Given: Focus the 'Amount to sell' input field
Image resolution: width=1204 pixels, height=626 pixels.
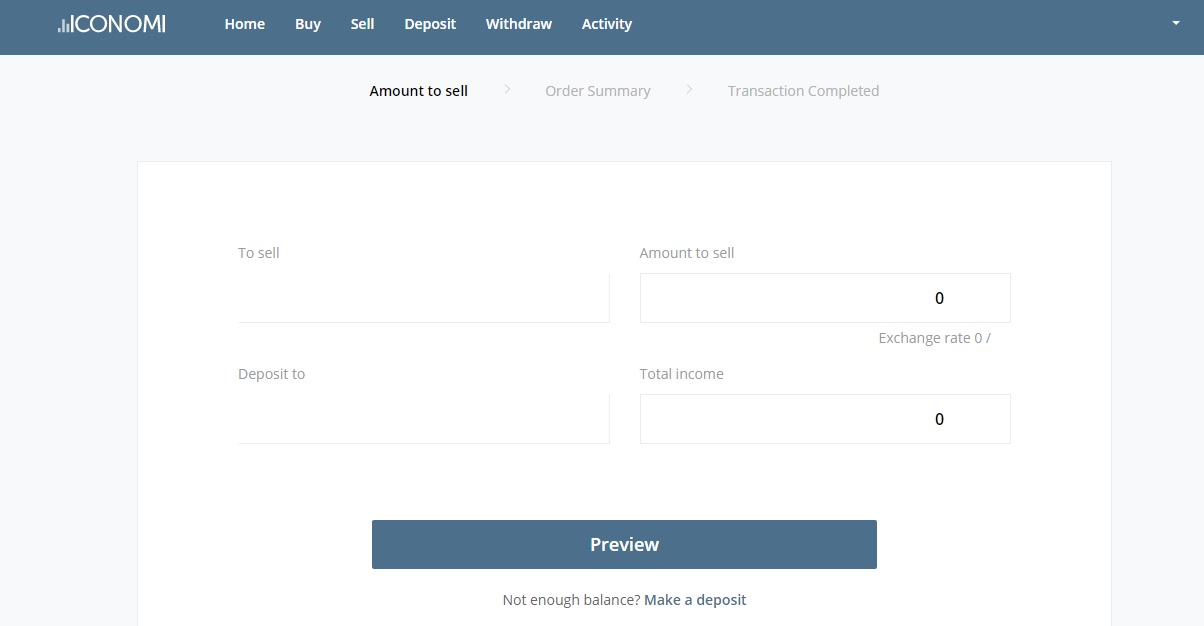Looking at the screenshot, I should point(825,298).
